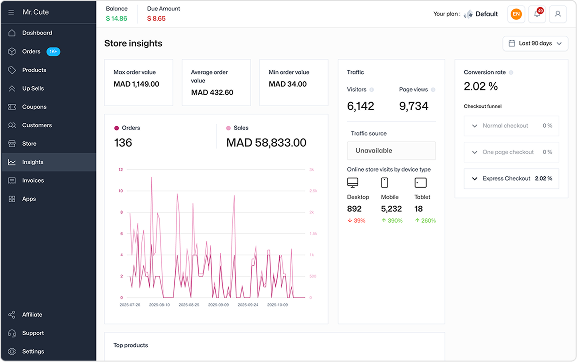
Task: Click the Products tag icon
Action: pos(12,70)
